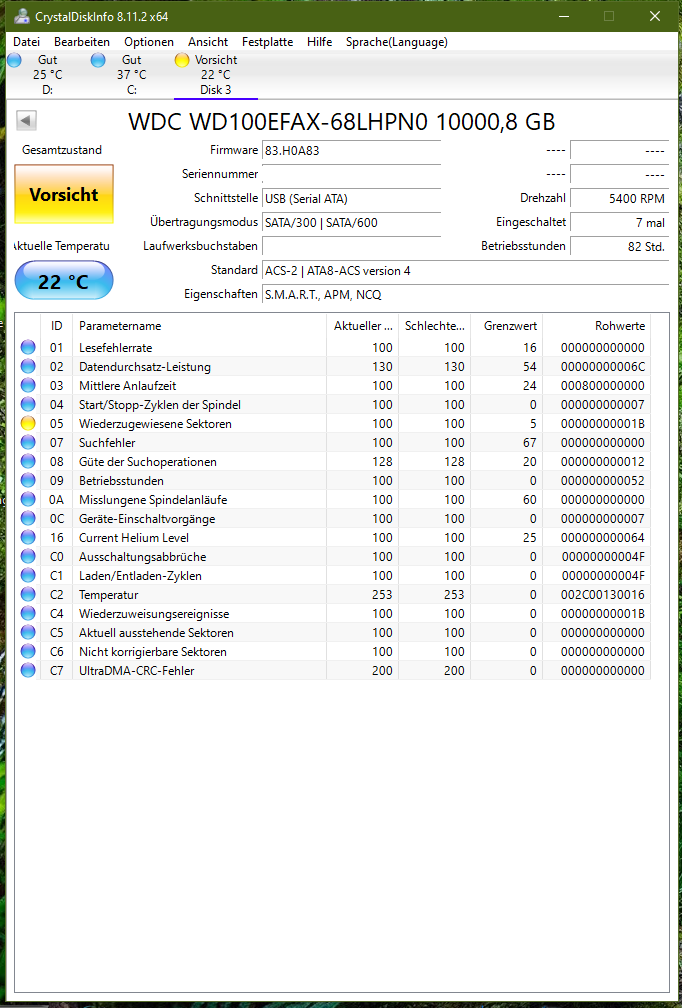Click the Standard field ACS-2 | ATA8-ACS version 4
Image resolution: width=682 pixels, height=1008 pixels.
[x=465, y=271]
